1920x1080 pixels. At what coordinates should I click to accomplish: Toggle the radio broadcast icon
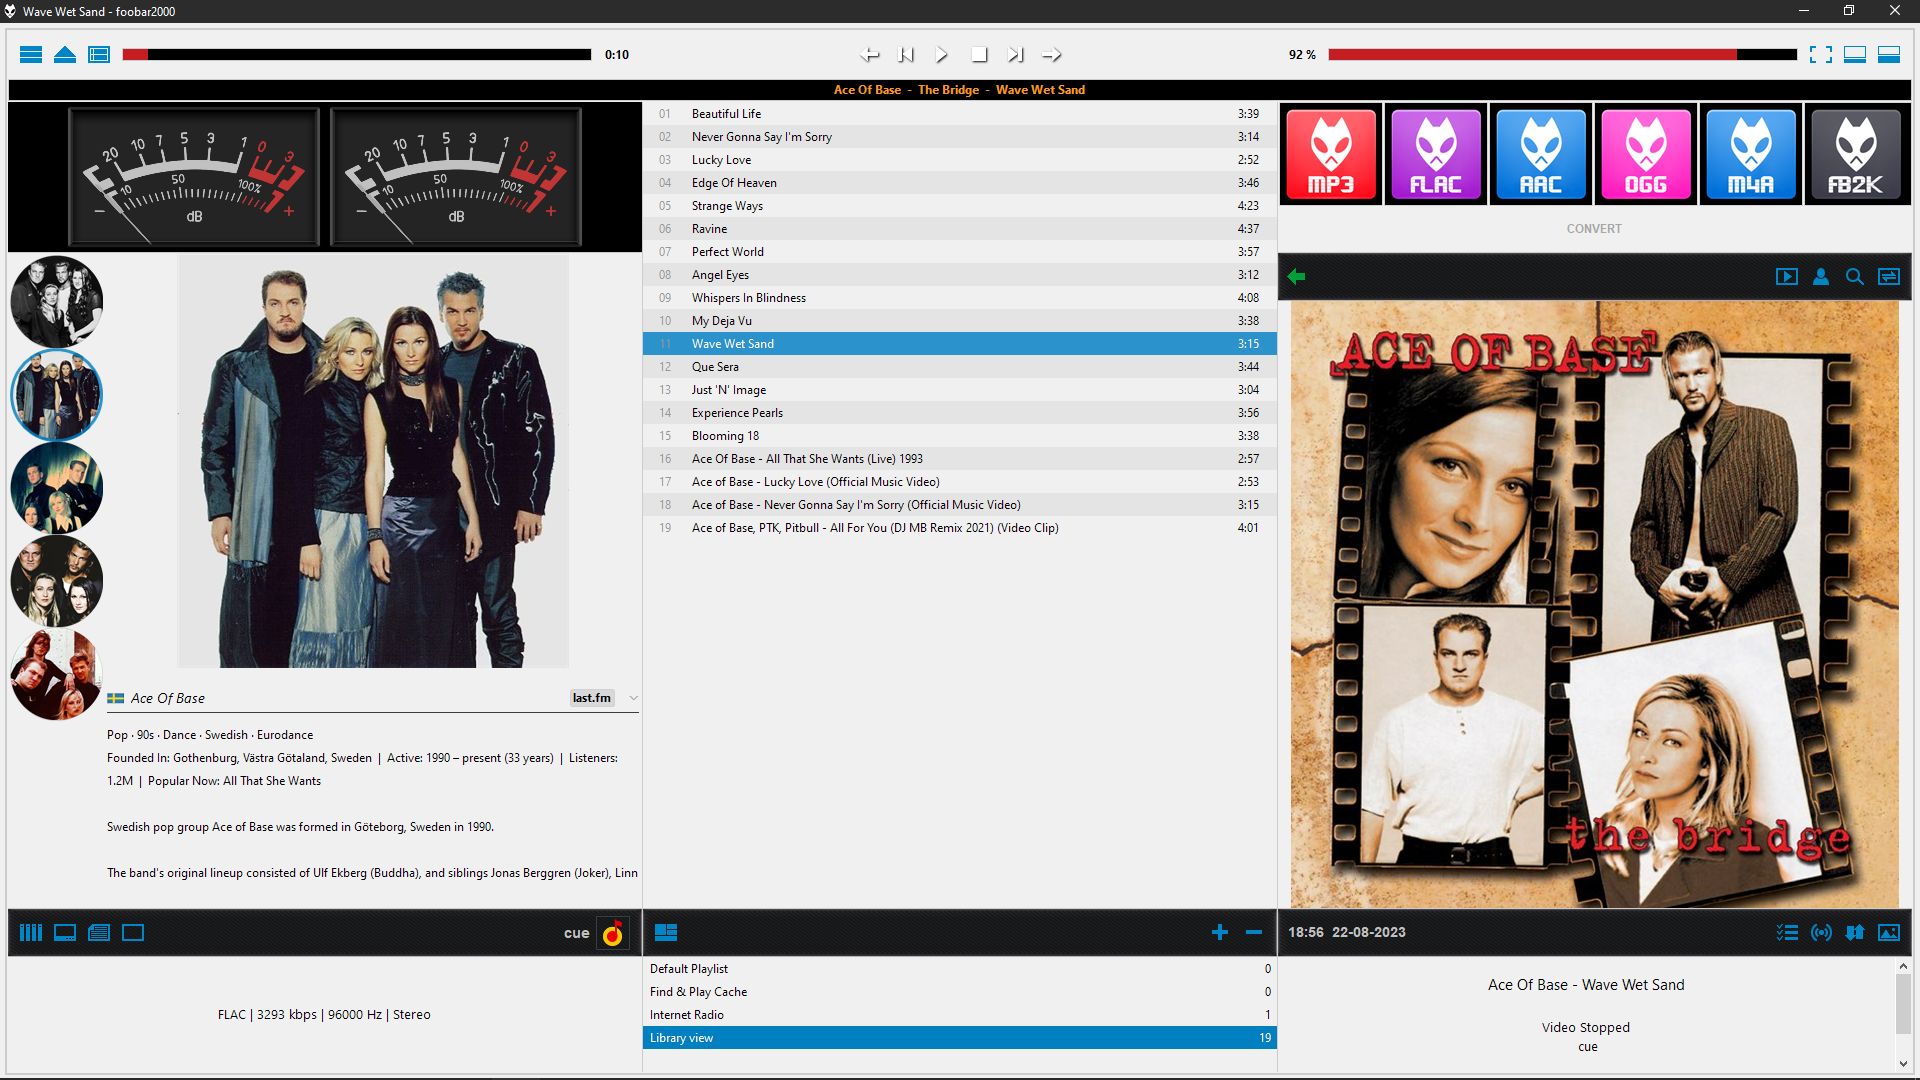pyautogui.click(x=1821, y=932)
